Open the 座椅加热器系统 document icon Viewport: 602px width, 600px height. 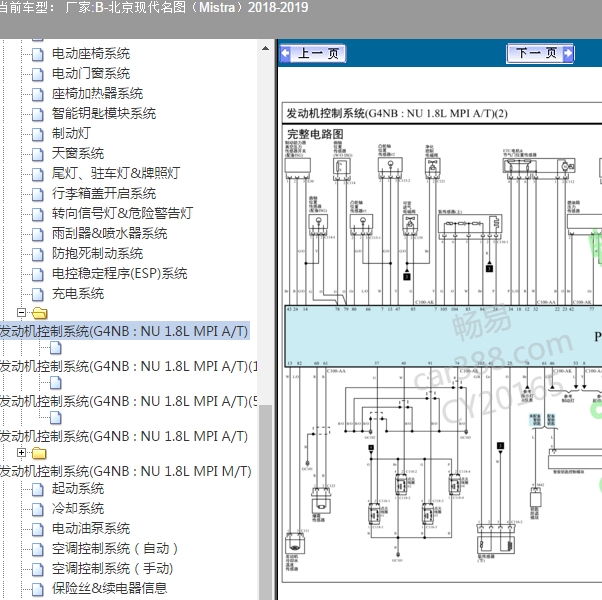pyautogui.click(x=38, y=94)
